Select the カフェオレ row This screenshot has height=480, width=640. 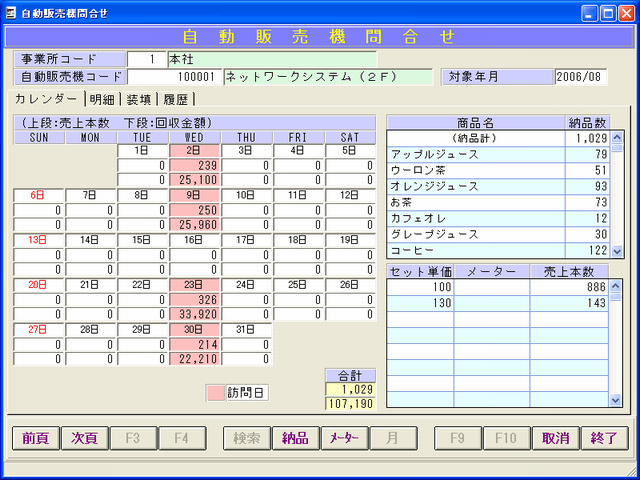pos(498,218)
